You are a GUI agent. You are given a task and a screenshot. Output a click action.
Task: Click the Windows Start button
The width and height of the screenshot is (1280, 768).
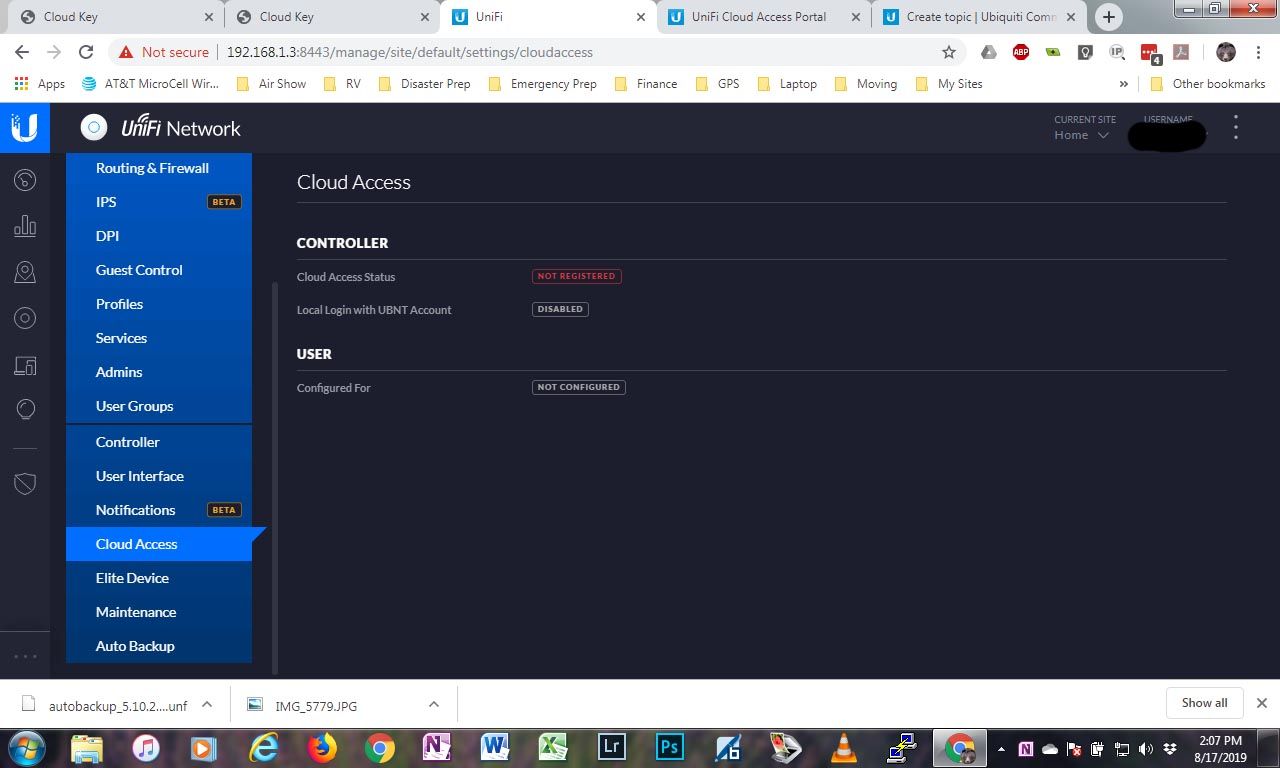point(27,747)
